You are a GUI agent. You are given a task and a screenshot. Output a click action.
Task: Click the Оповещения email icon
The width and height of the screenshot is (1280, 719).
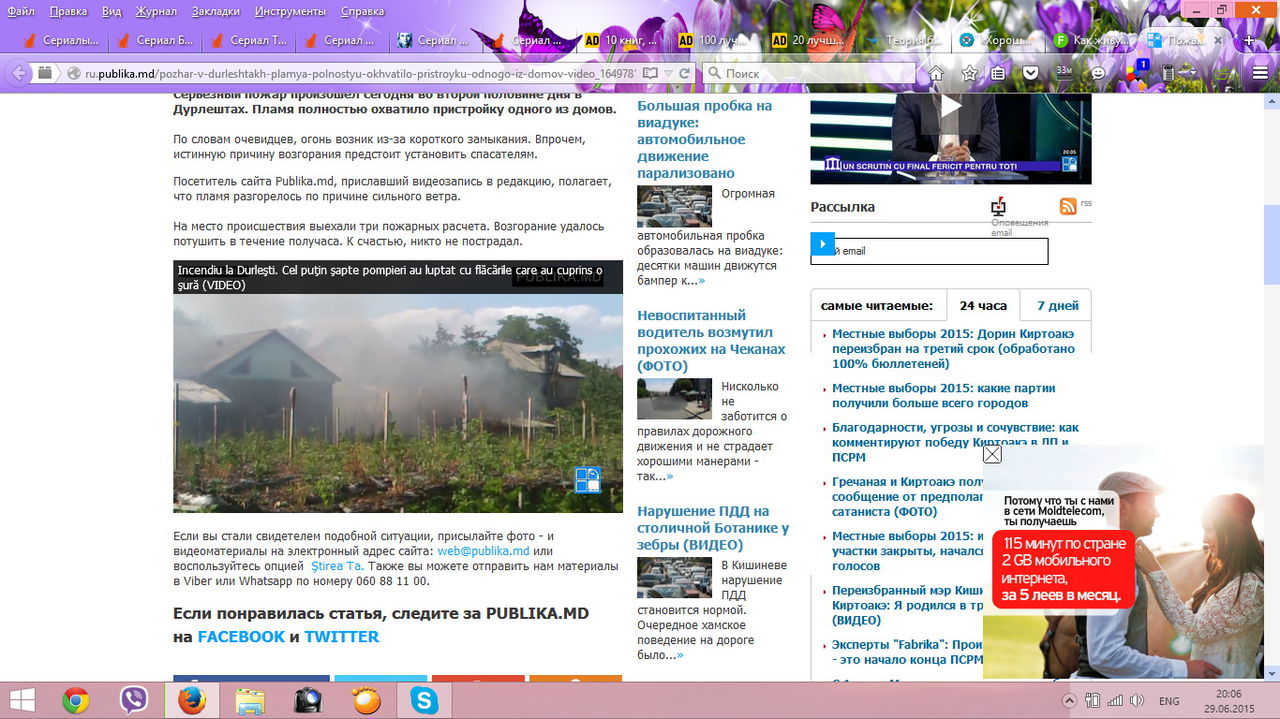997,207
